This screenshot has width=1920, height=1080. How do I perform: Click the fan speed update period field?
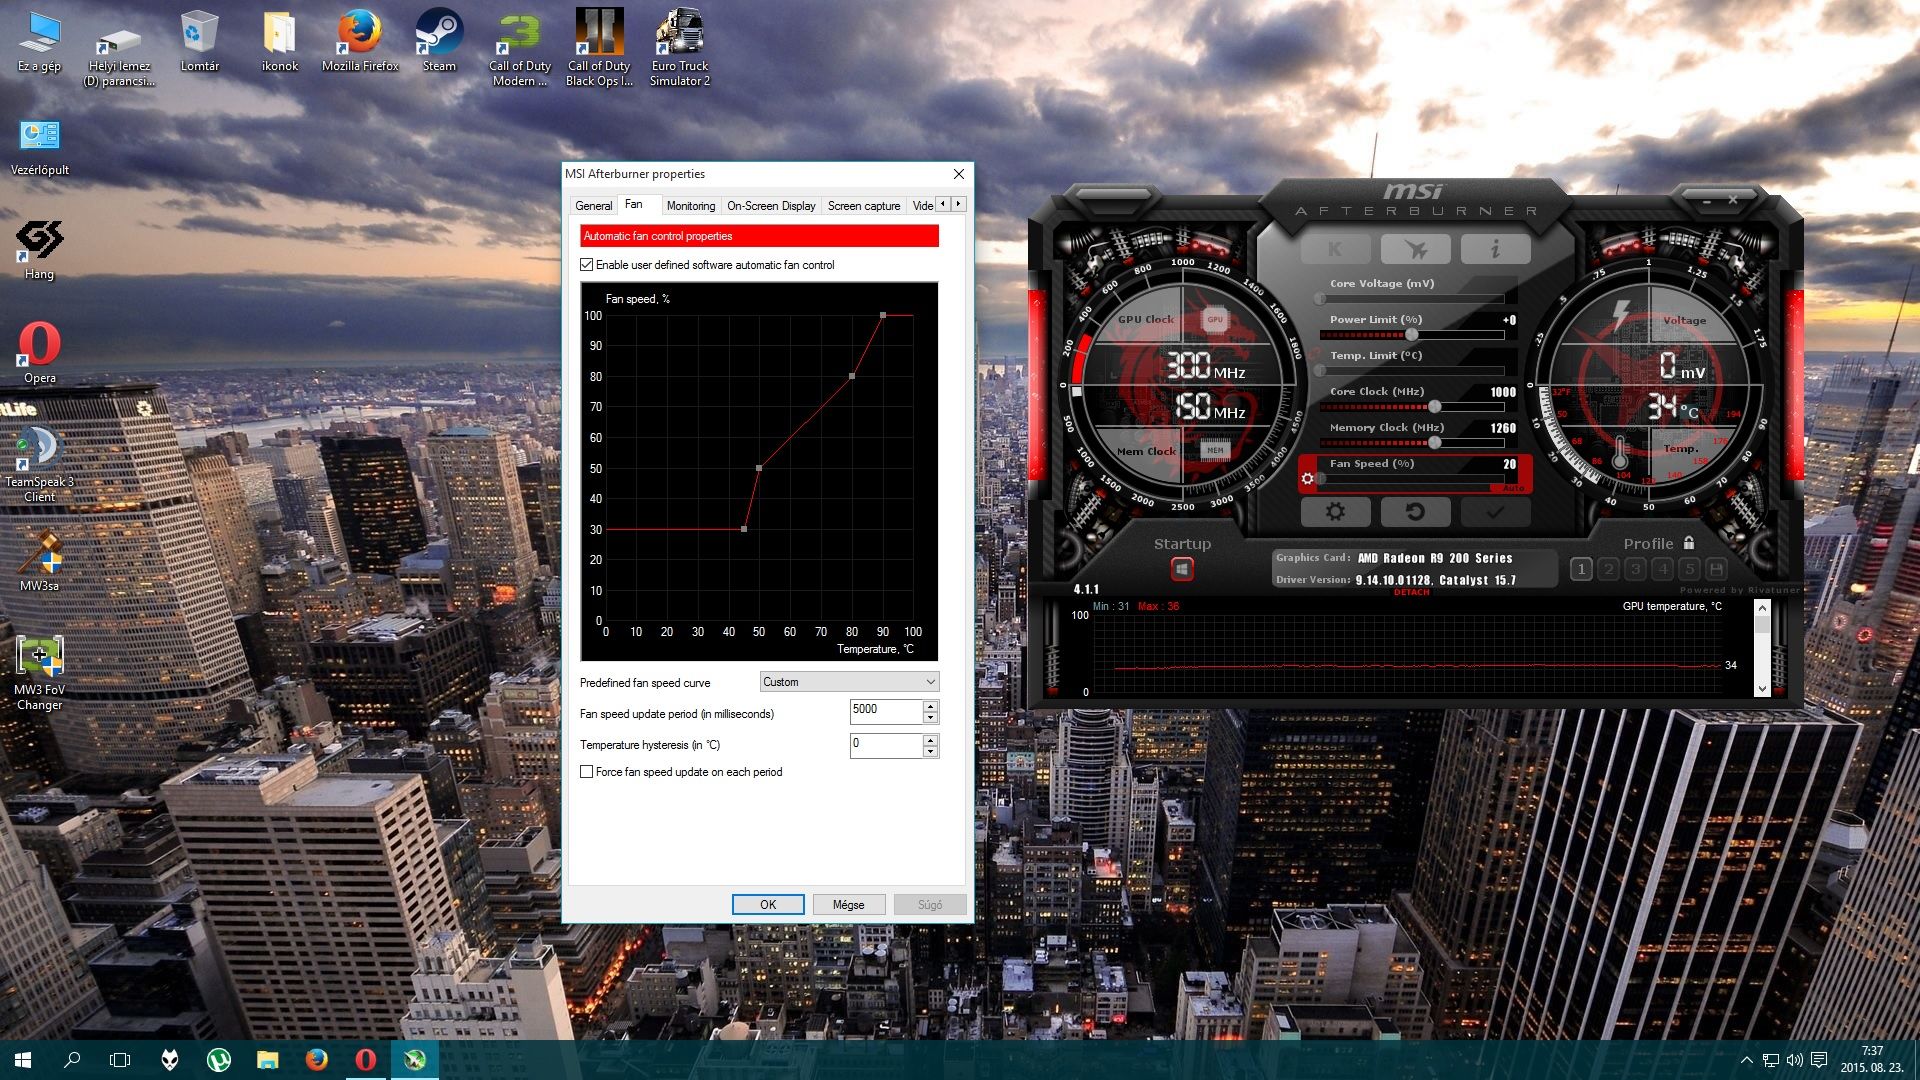pos(885,711)
